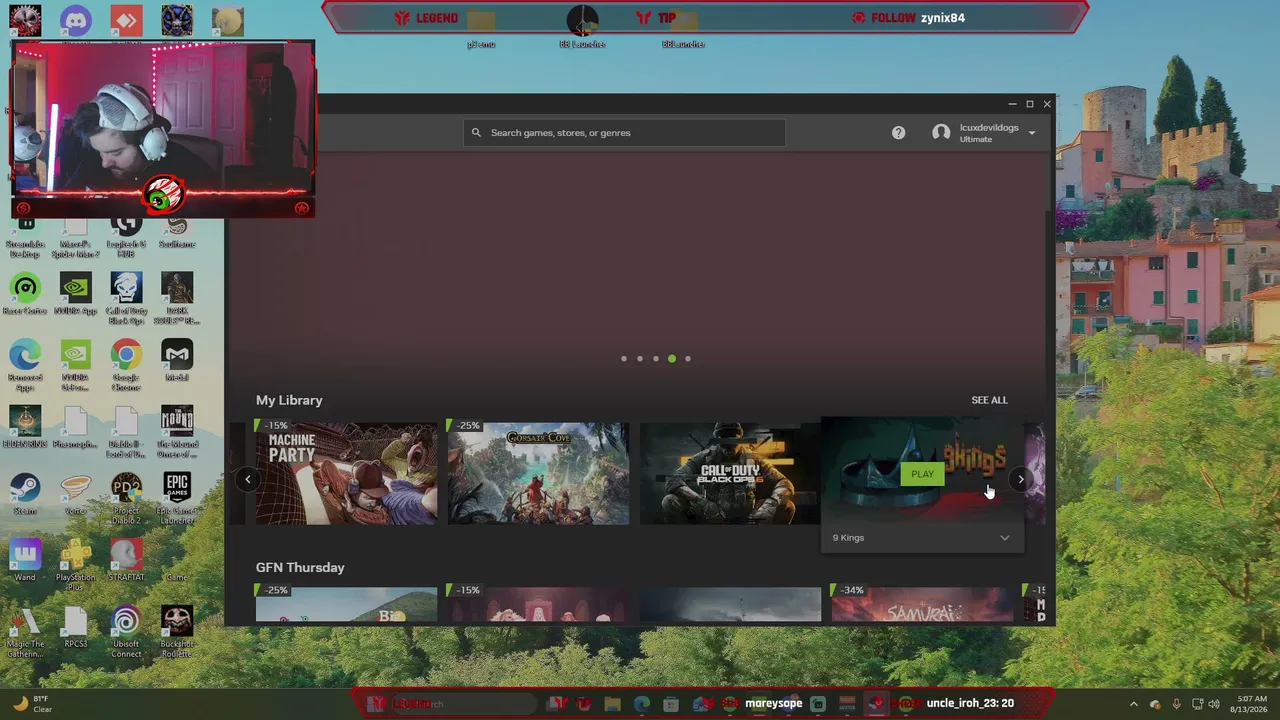Open the Phasmophobia desktop file icon
This screenshot has width=1280, height=720.
pos(75,427)
